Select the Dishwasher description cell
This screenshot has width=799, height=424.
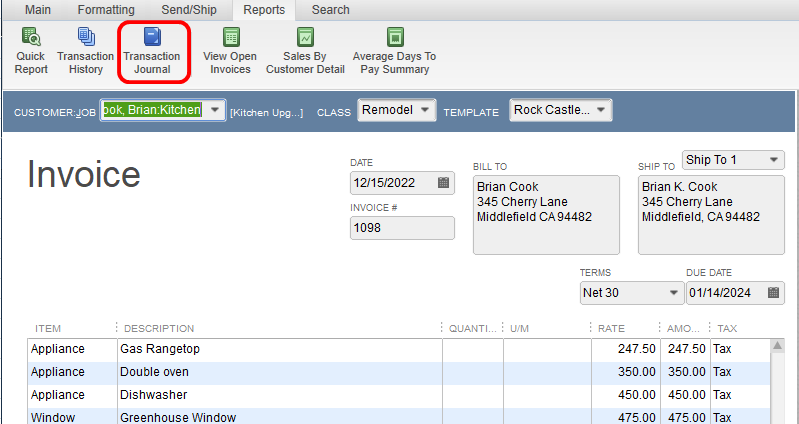tap(280, 395)
